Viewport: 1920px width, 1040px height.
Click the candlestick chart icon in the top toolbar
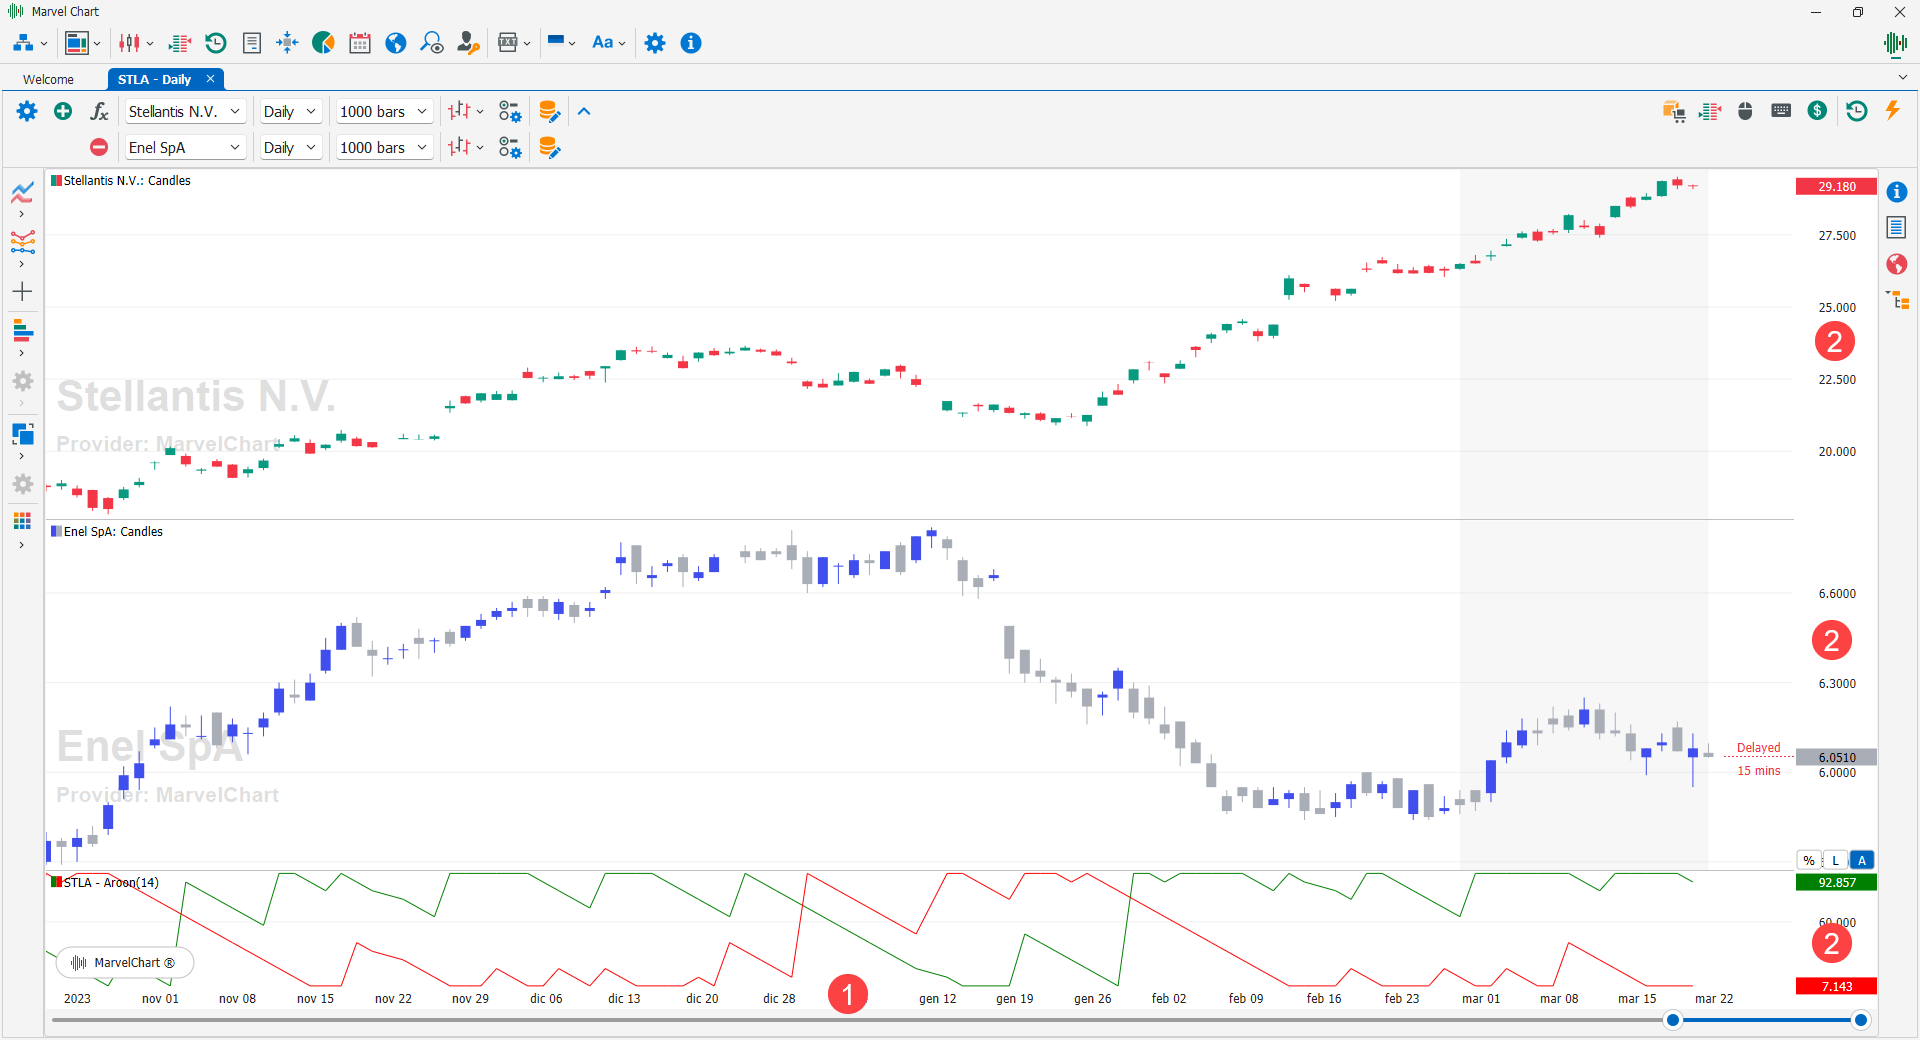point(129,43)
